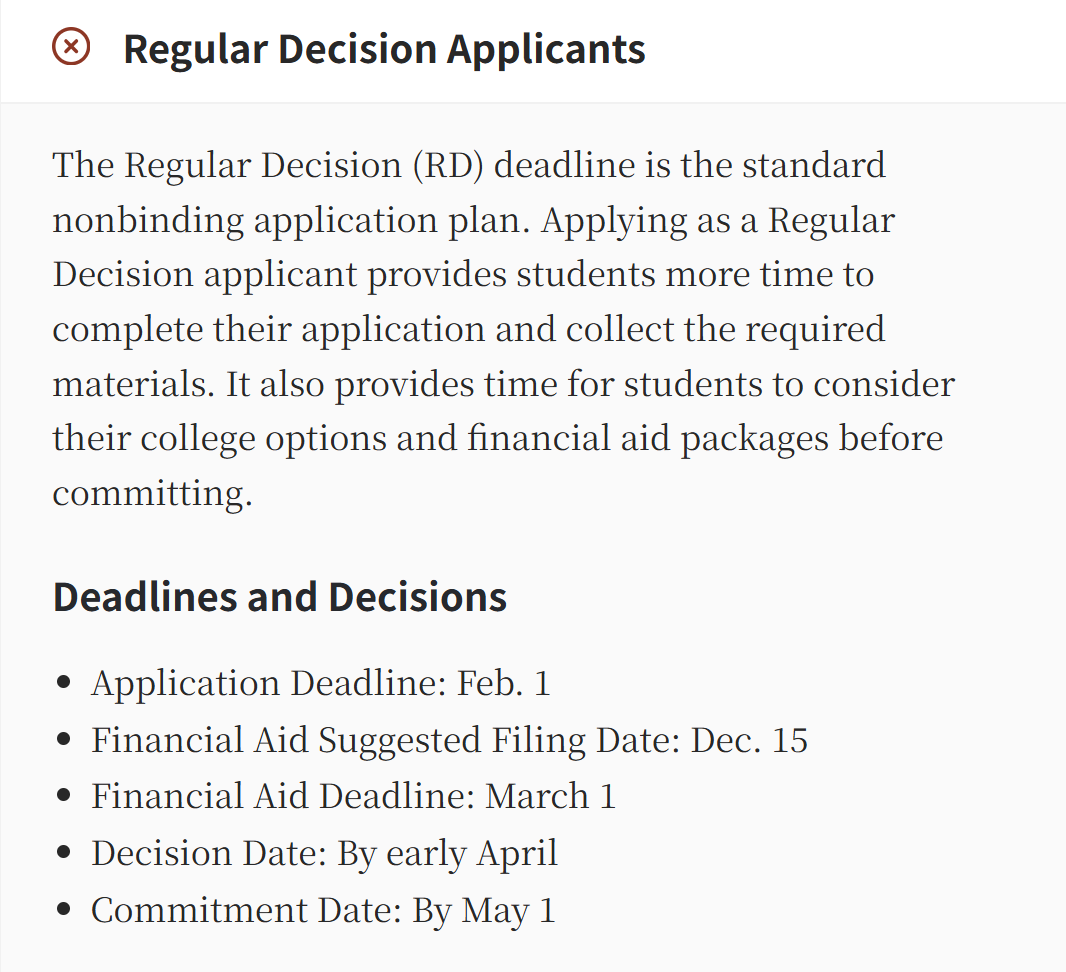This screenshot has height=972, width=1066.
Task: Click the Decision Date: By early April item
Action: click(x=325, y=853)
